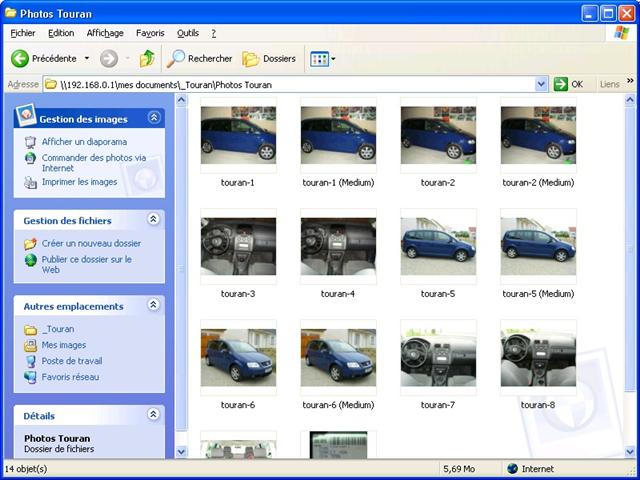The height and width of the screenshot is (480, 640).
Task: Open the Favoris menu
Action: pos(150,33)
